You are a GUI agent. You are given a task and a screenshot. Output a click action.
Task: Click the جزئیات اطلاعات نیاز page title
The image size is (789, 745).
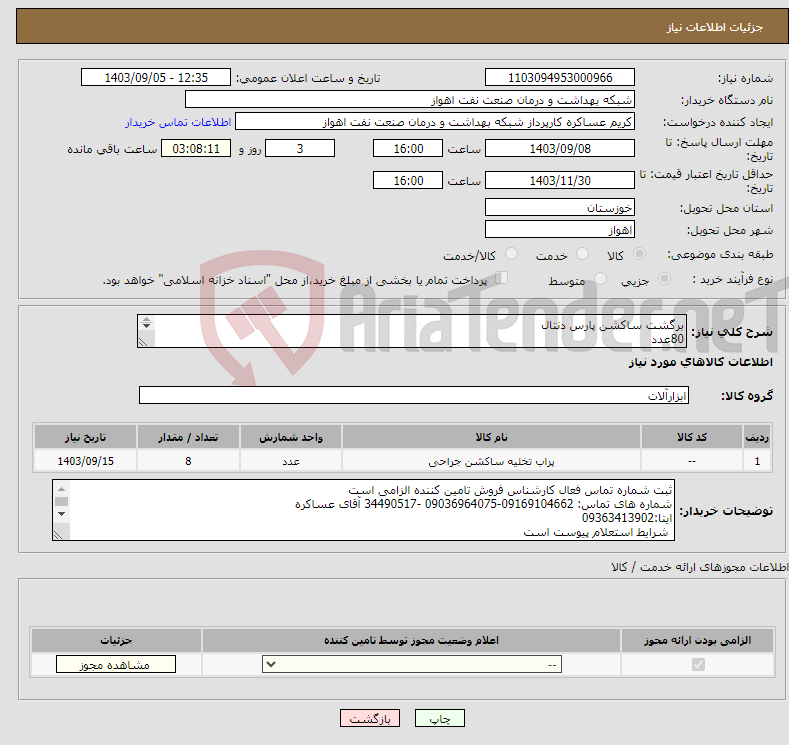point(715,27)
